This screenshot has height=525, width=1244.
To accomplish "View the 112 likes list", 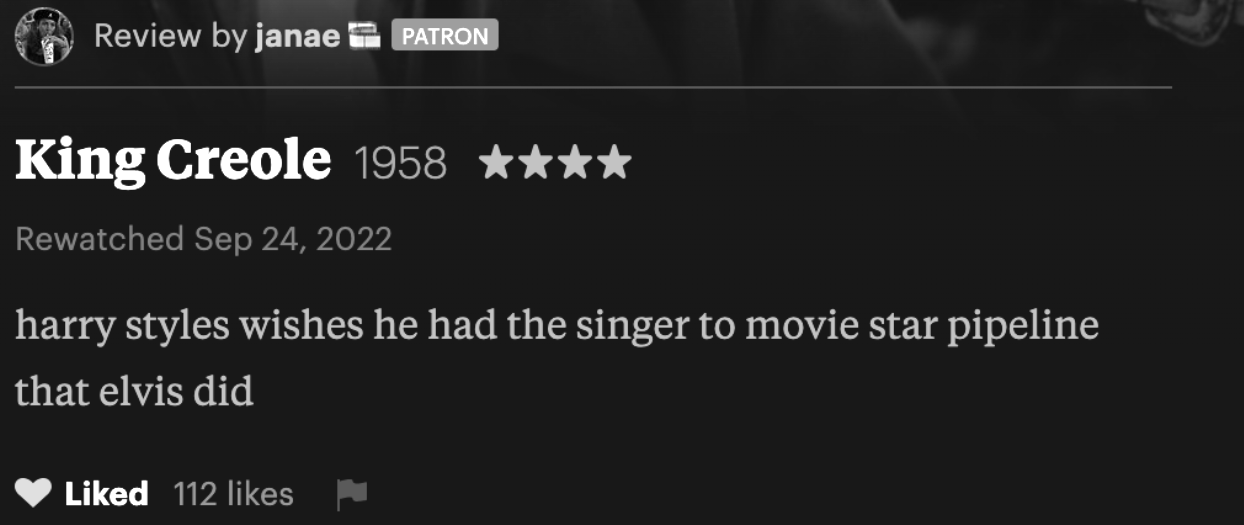I will coord(233,493).
